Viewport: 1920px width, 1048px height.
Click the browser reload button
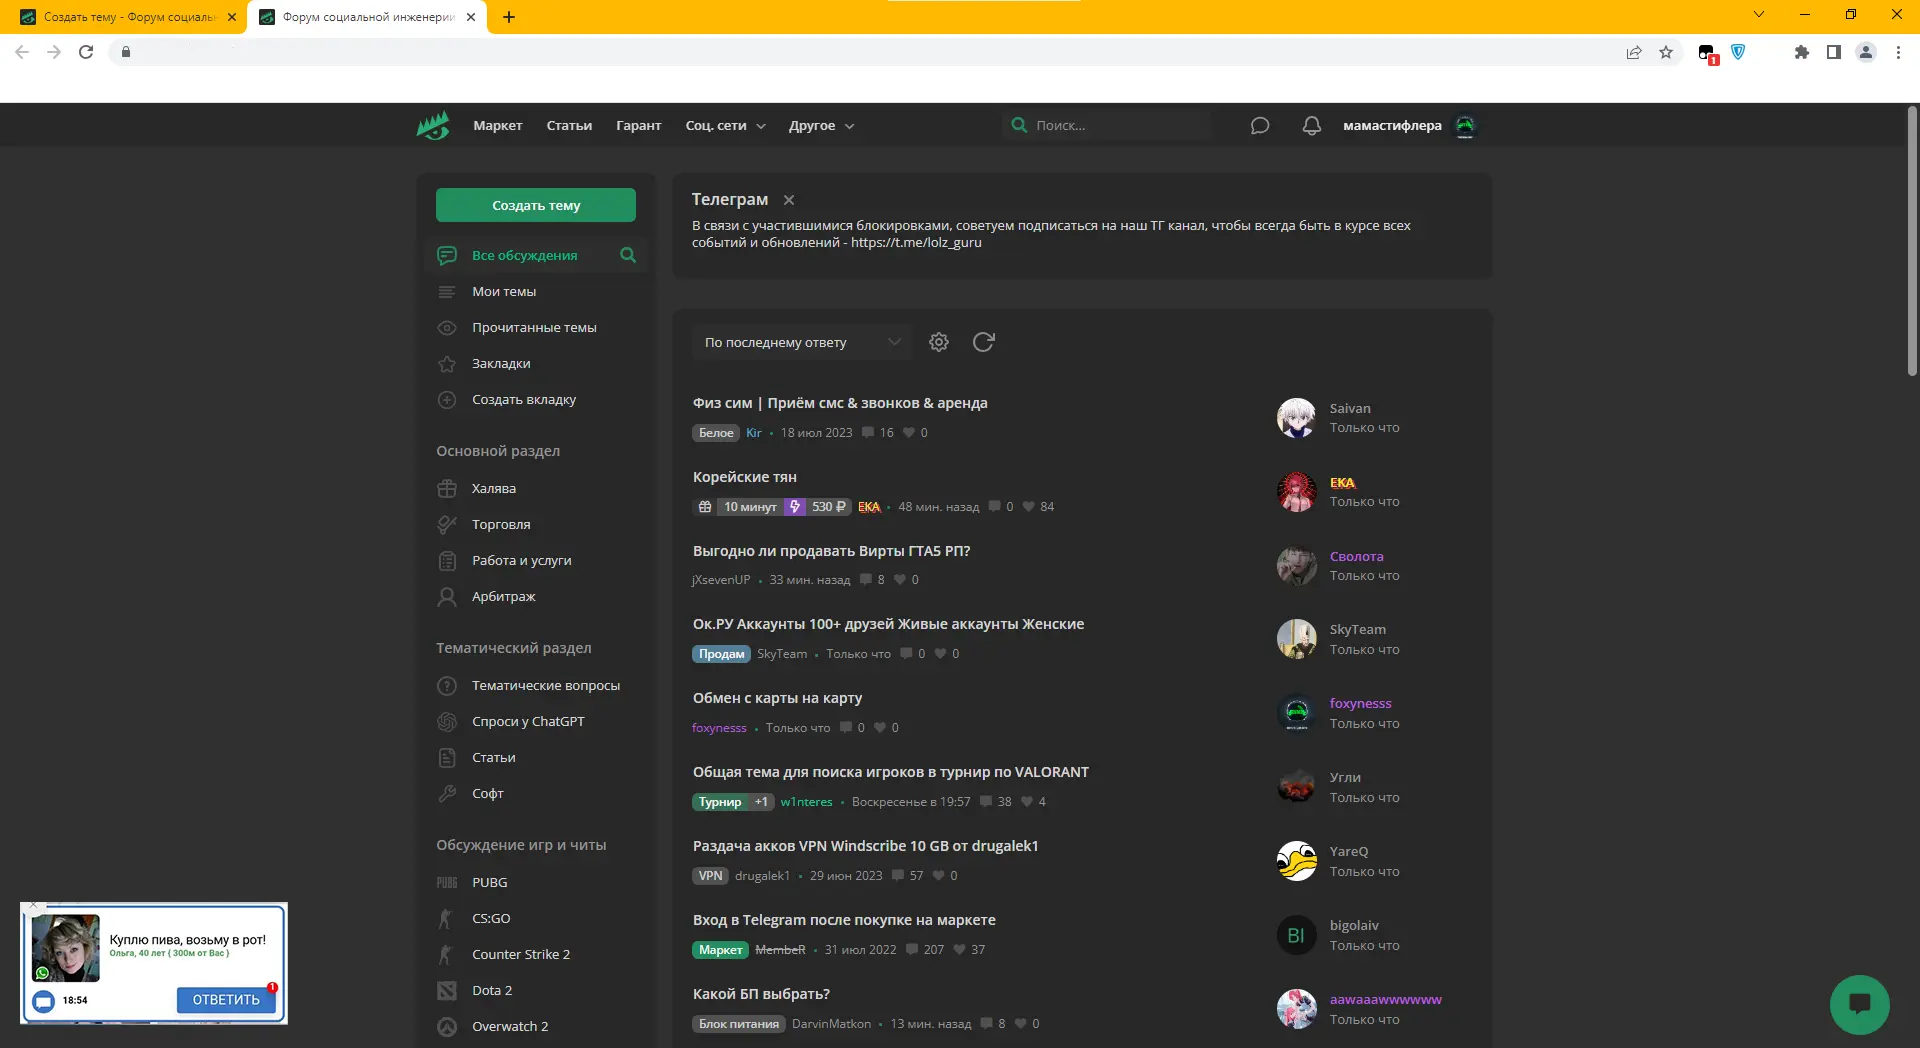click(x=86, y=52)
